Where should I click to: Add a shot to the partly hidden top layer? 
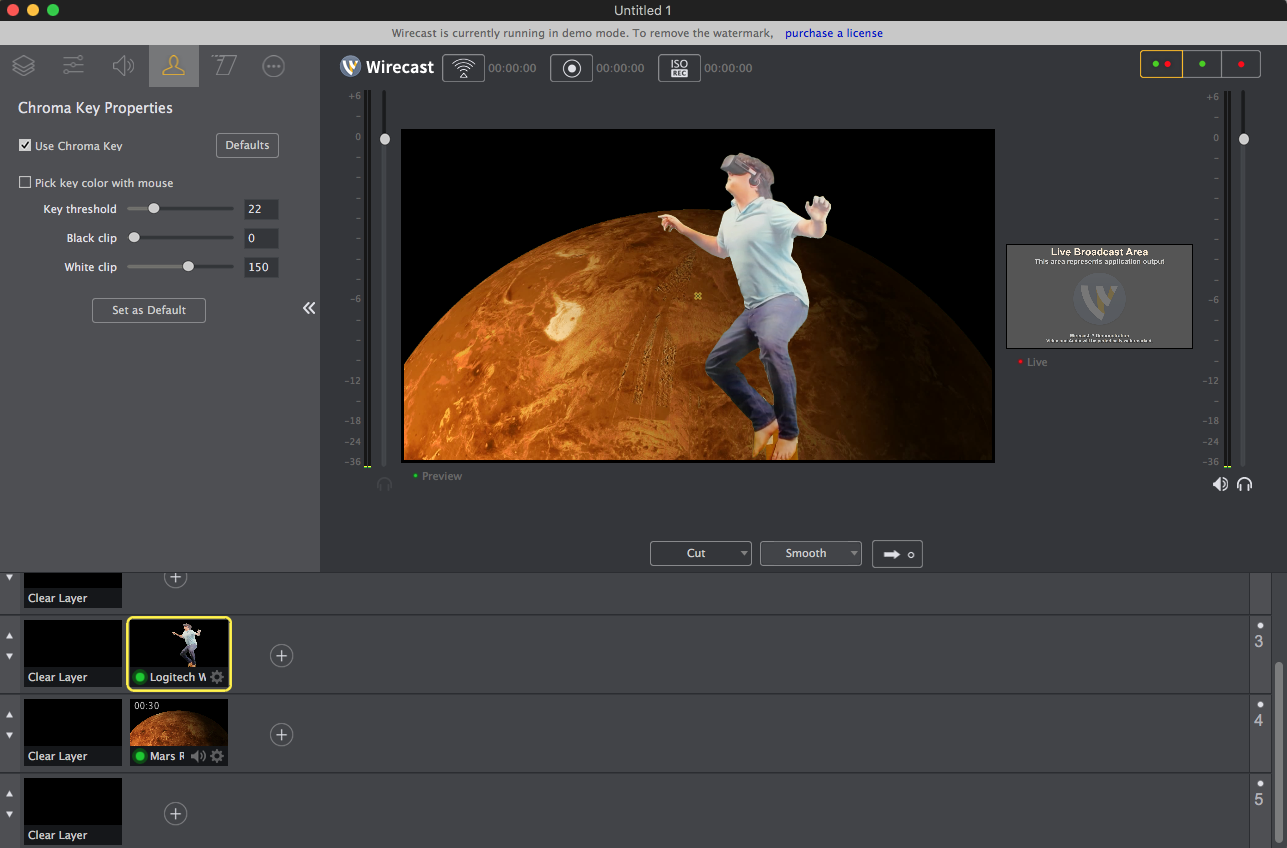[x=176, y=577]
